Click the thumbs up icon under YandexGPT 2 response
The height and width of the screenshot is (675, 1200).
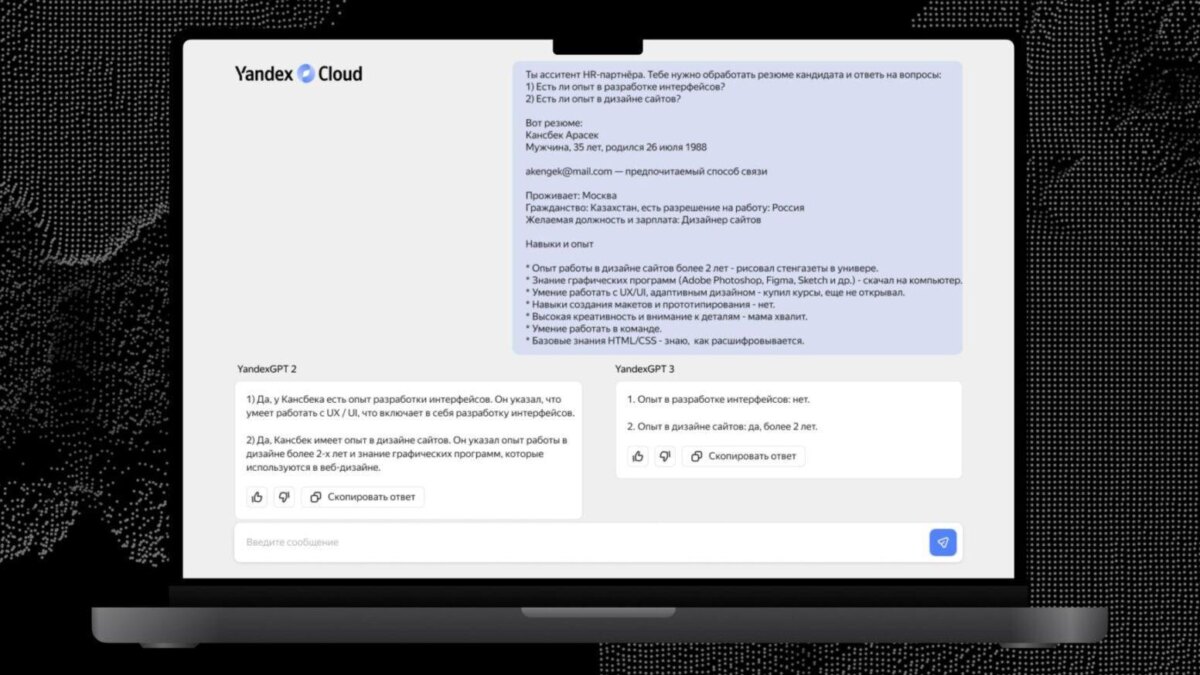pyautogui.click(x=257, y=497)
